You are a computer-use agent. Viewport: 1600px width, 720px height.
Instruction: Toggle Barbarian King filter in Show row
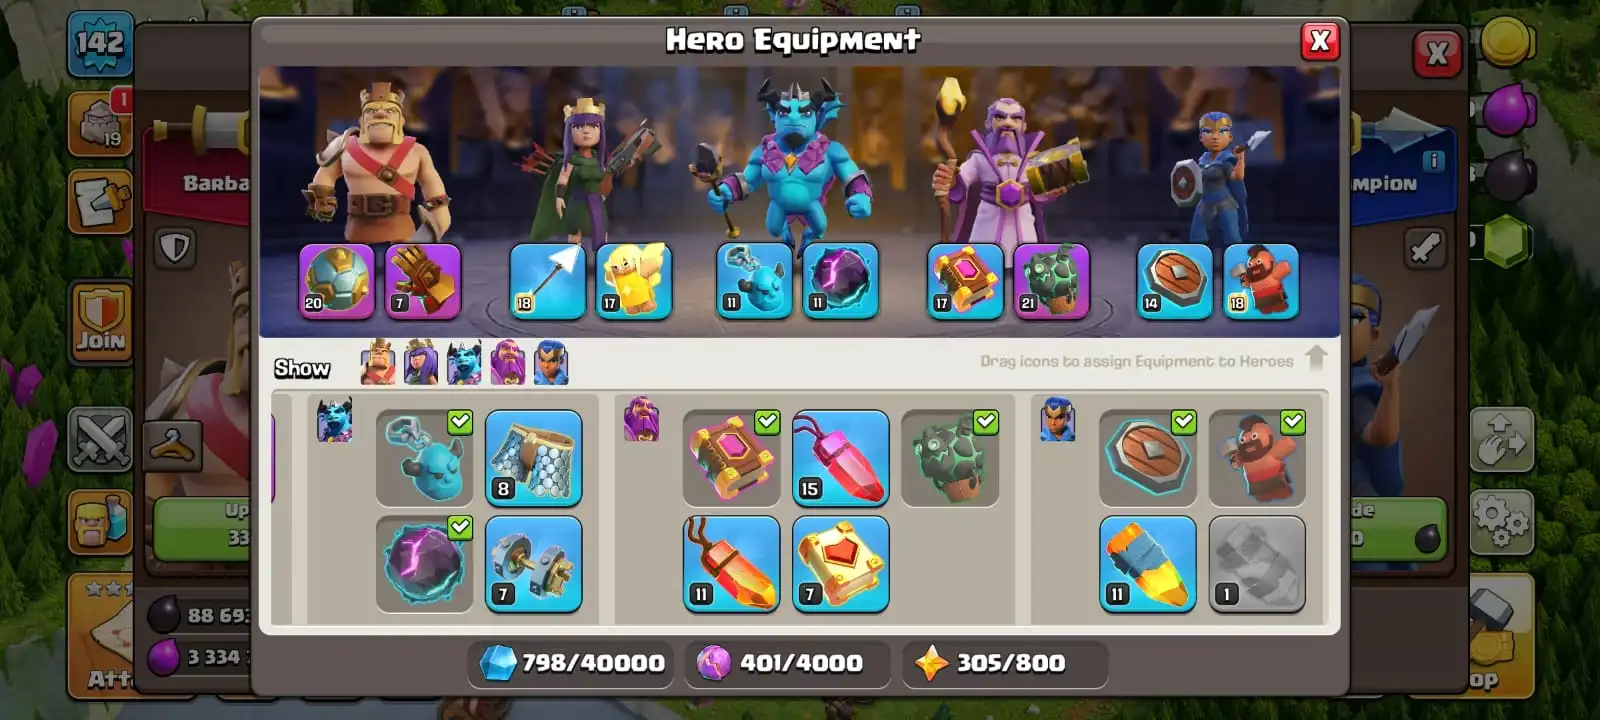(378, 363)
